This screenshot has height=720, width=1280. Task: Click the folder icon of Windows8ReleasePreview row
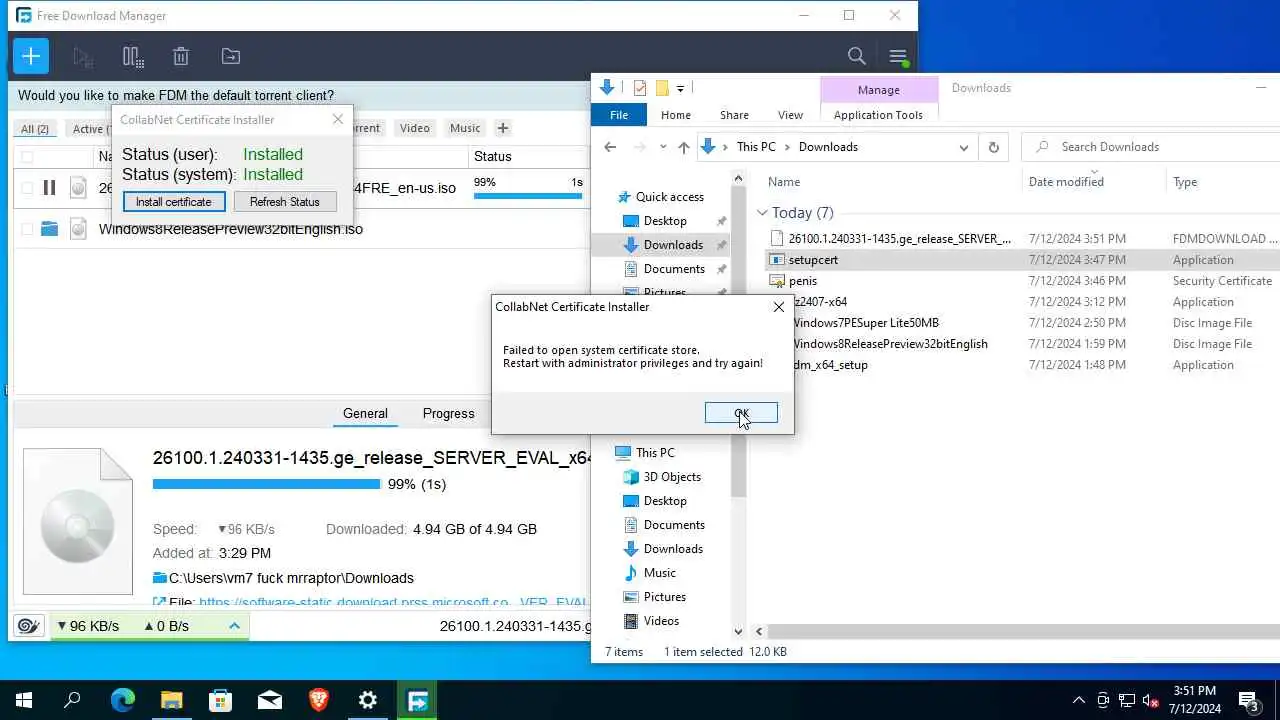pyautogui.click(x=49, y=229)
